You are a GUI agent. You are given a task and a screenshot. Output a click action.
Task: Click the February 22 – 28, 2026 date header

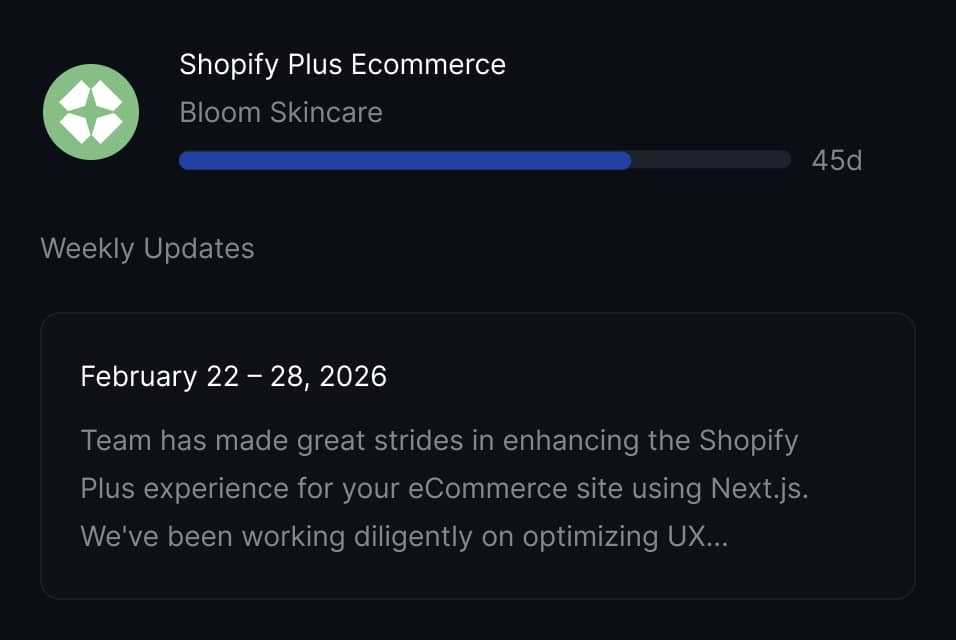233,377
